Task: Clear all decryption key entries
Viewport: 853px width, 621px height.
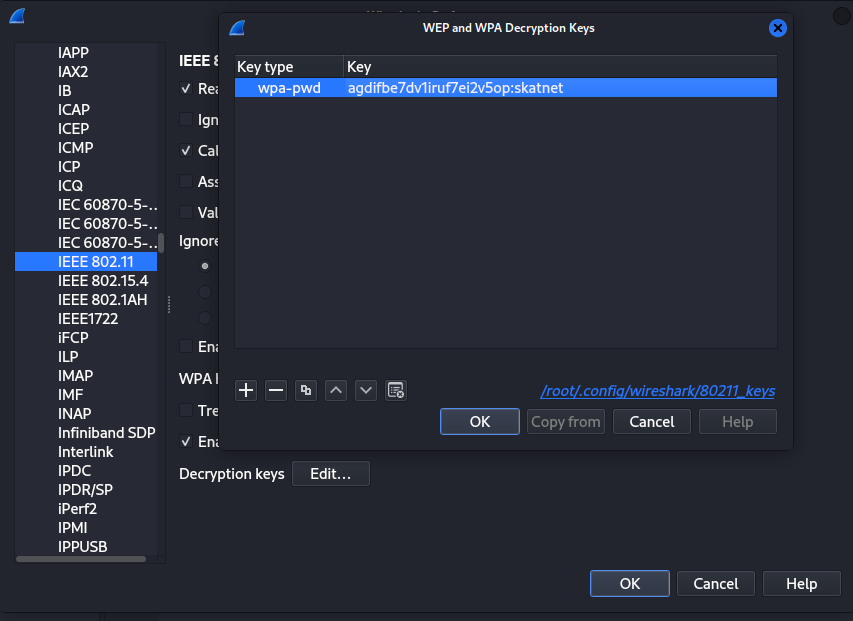Action: pyautogui.click(x=395, y=390)
